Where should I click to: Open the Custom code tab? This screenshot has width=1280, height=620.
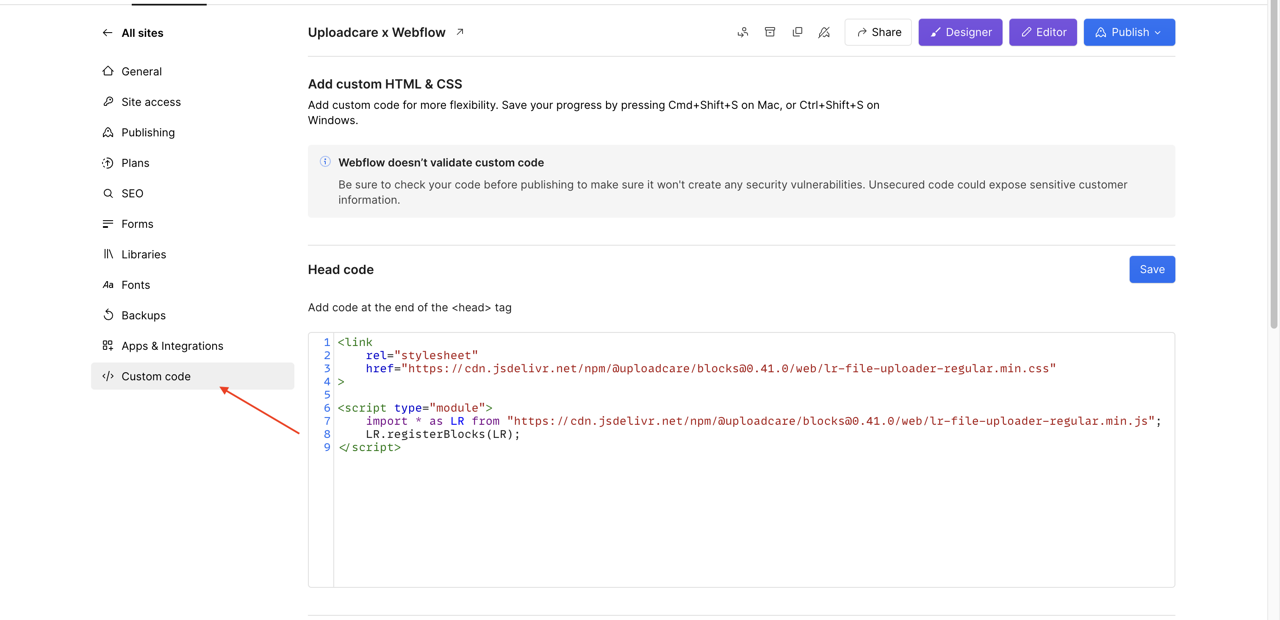pos(155,376)
